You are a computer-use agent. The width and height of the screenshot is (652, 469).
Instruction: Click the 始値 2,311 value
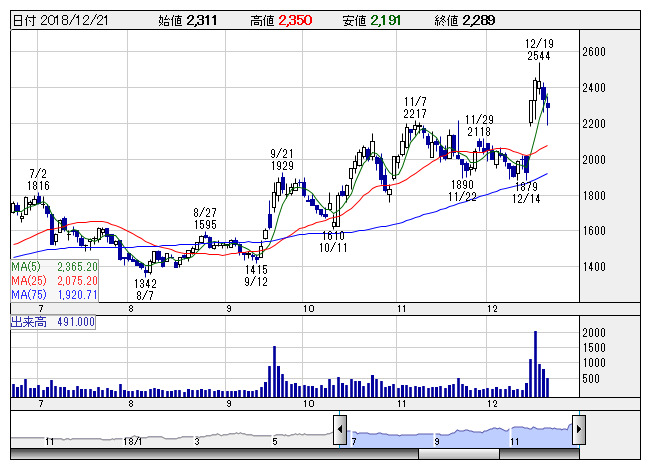tap(202, 19)
